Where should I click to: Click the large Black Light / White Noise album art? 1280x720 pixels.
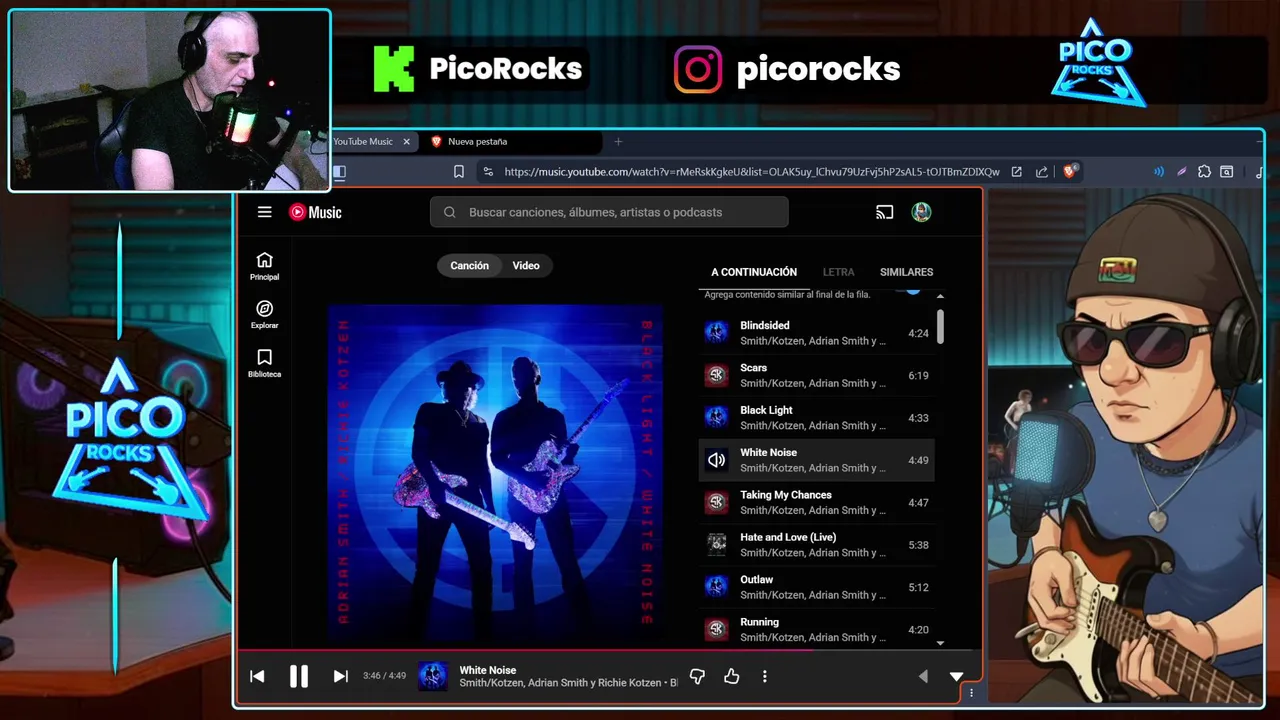[x=496, y=471]
